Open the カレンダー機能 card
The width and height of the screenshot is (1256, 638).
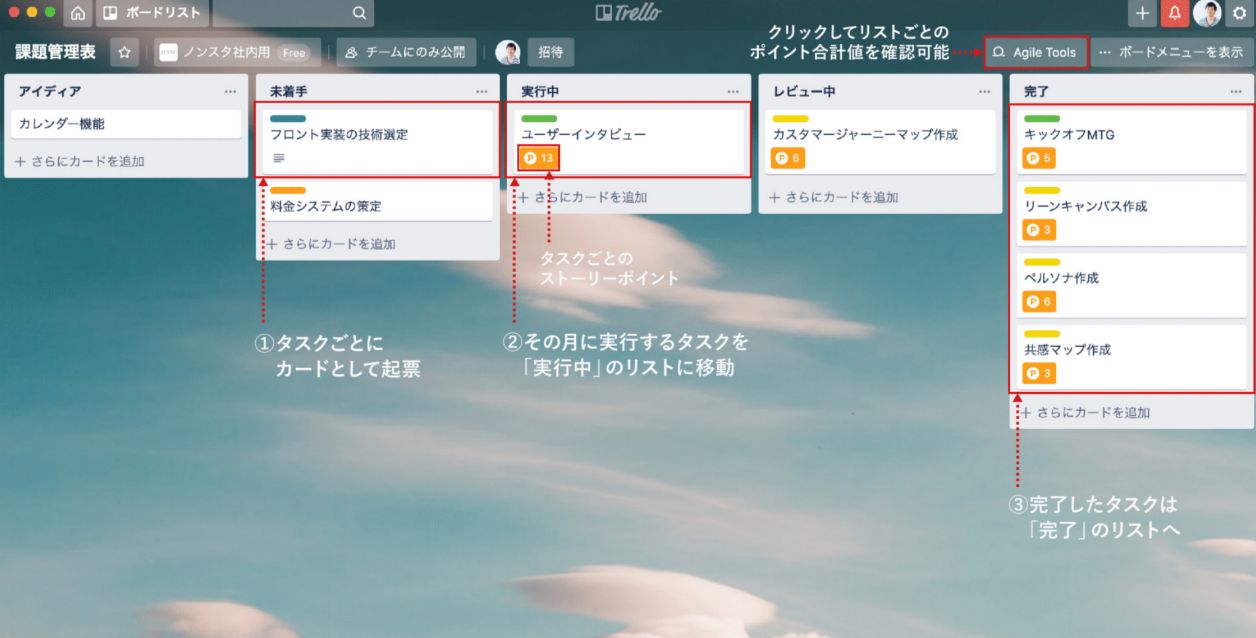(126, 124)
